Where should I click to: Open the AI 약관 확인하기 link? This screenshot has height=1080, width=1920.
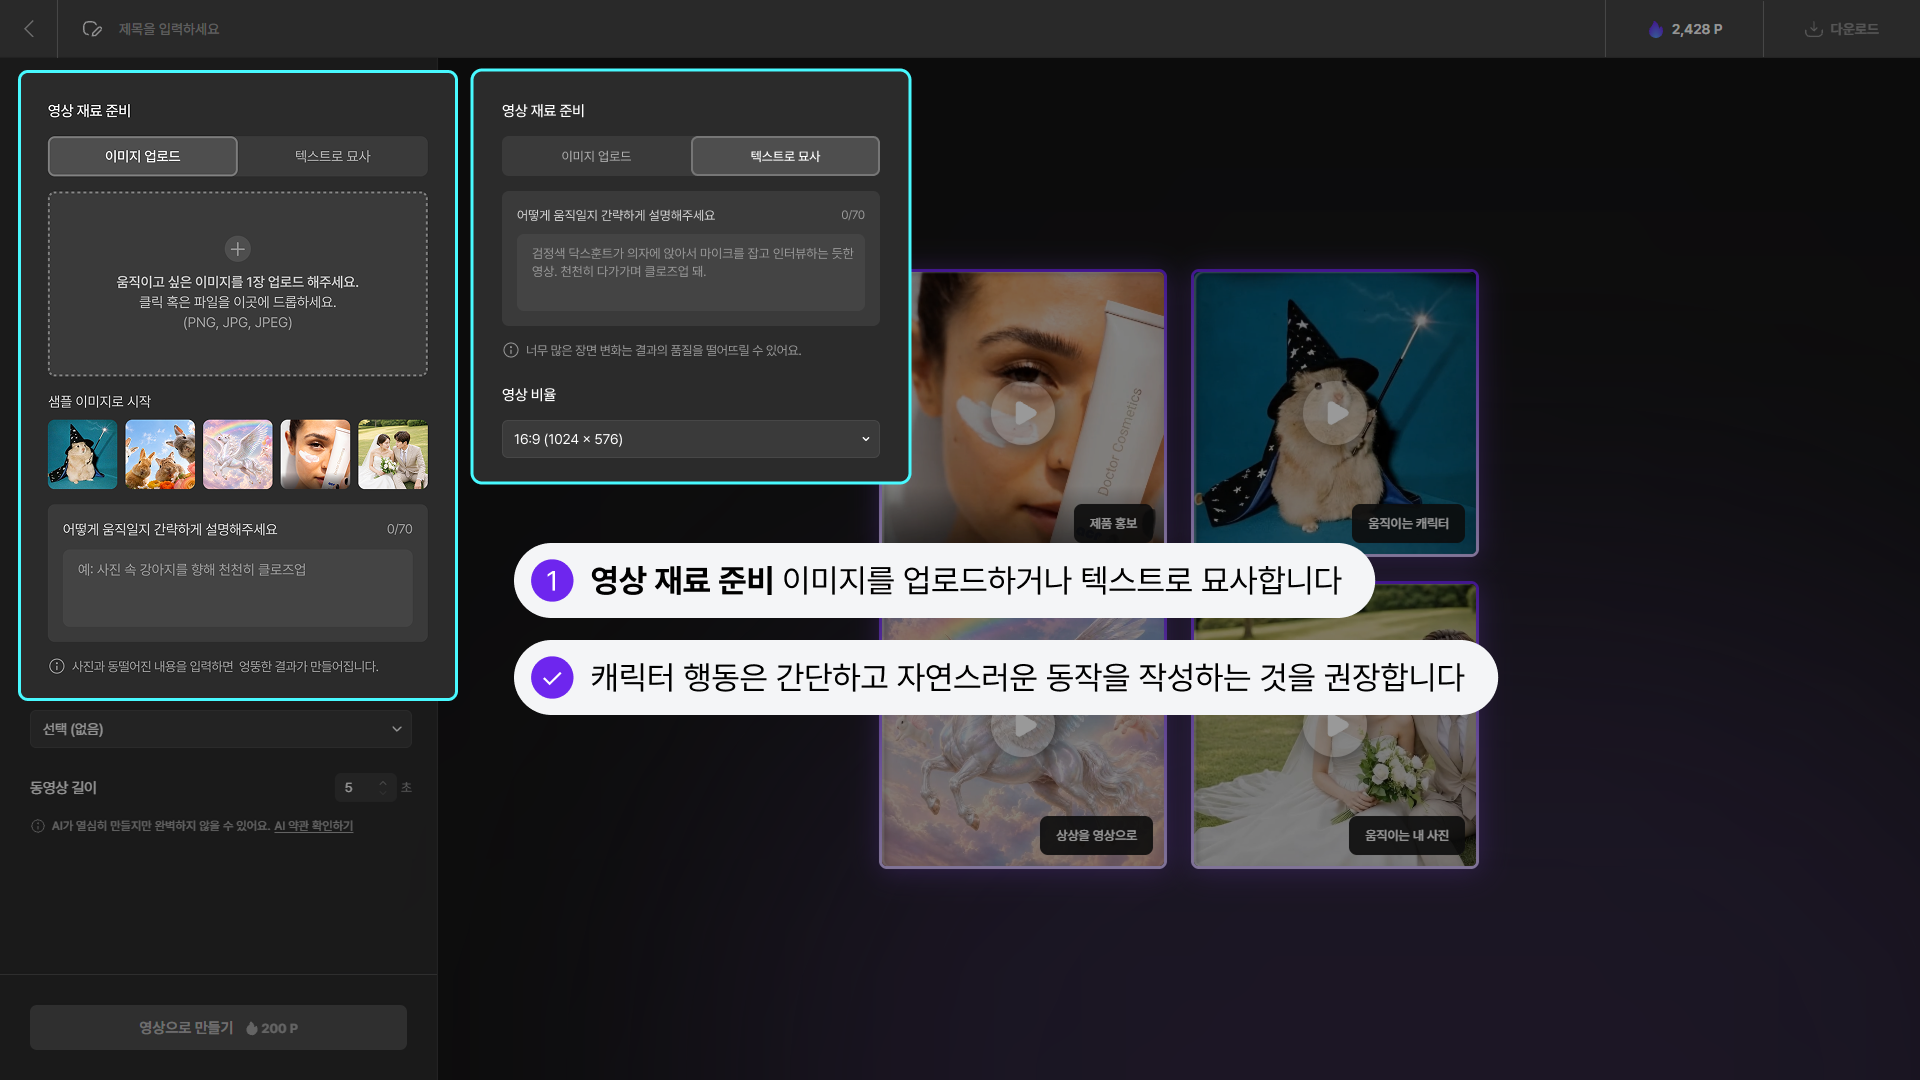tap(314, 826)
